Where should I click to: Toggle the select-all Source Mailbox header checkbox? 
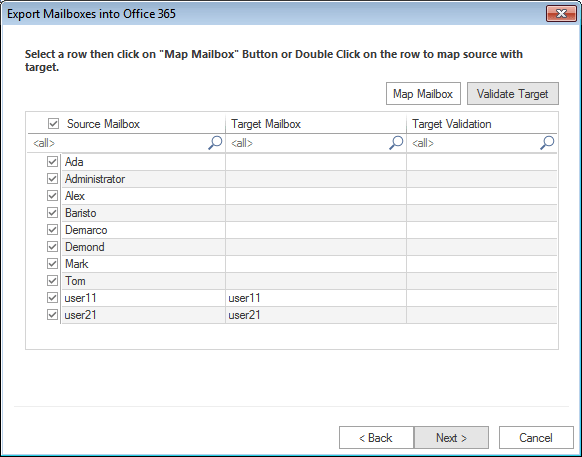click(x=53, y=124)
